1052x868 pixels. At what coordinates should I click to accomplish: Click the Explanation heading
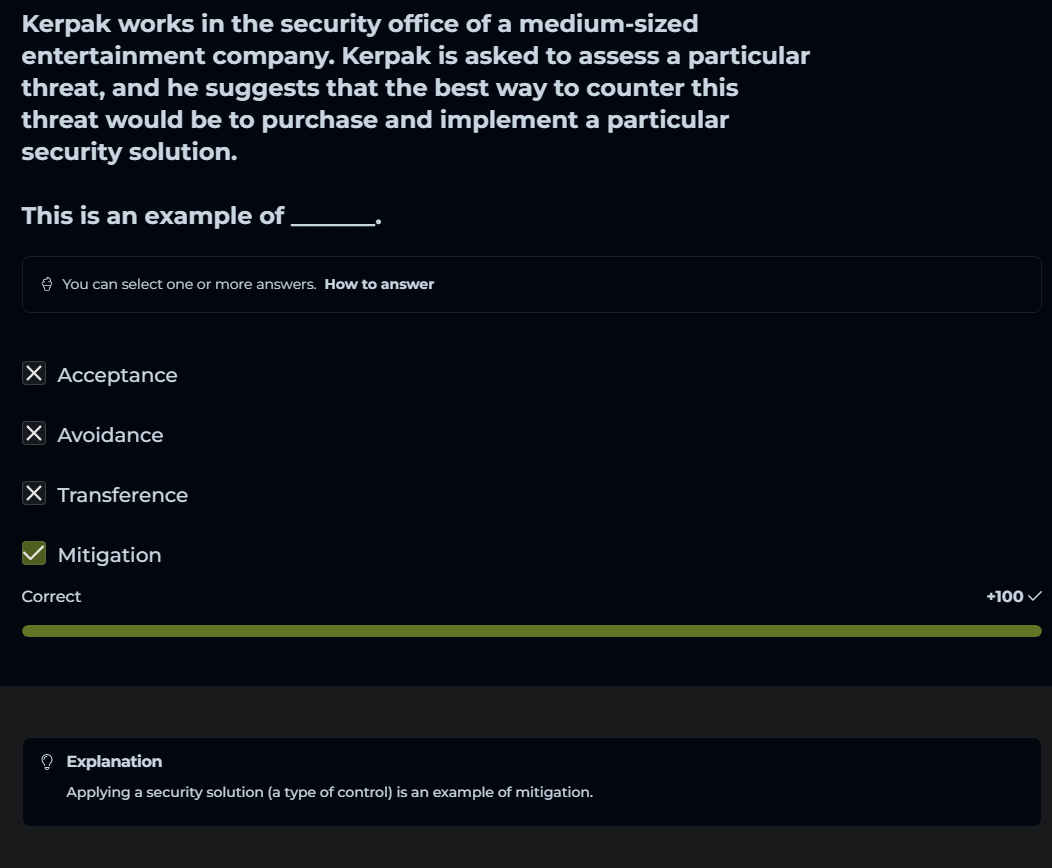pyautogui.click(x=114, y=762)
